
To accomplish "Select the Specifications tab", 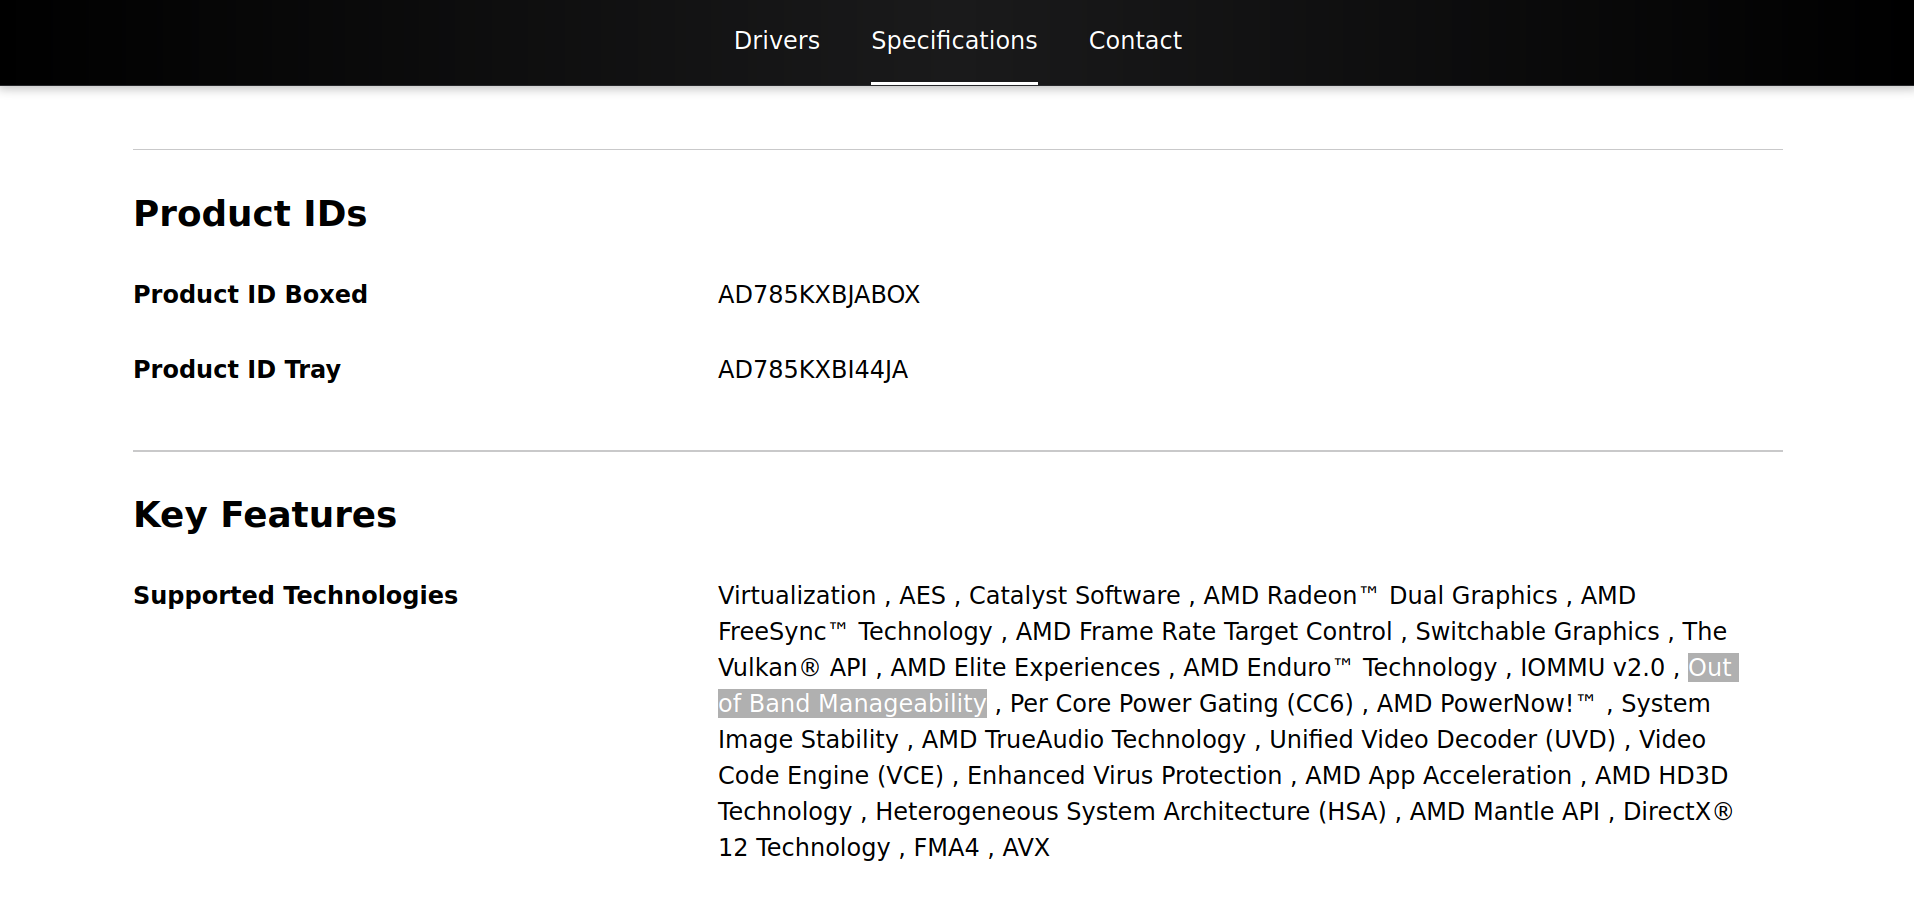I will 954,41.
